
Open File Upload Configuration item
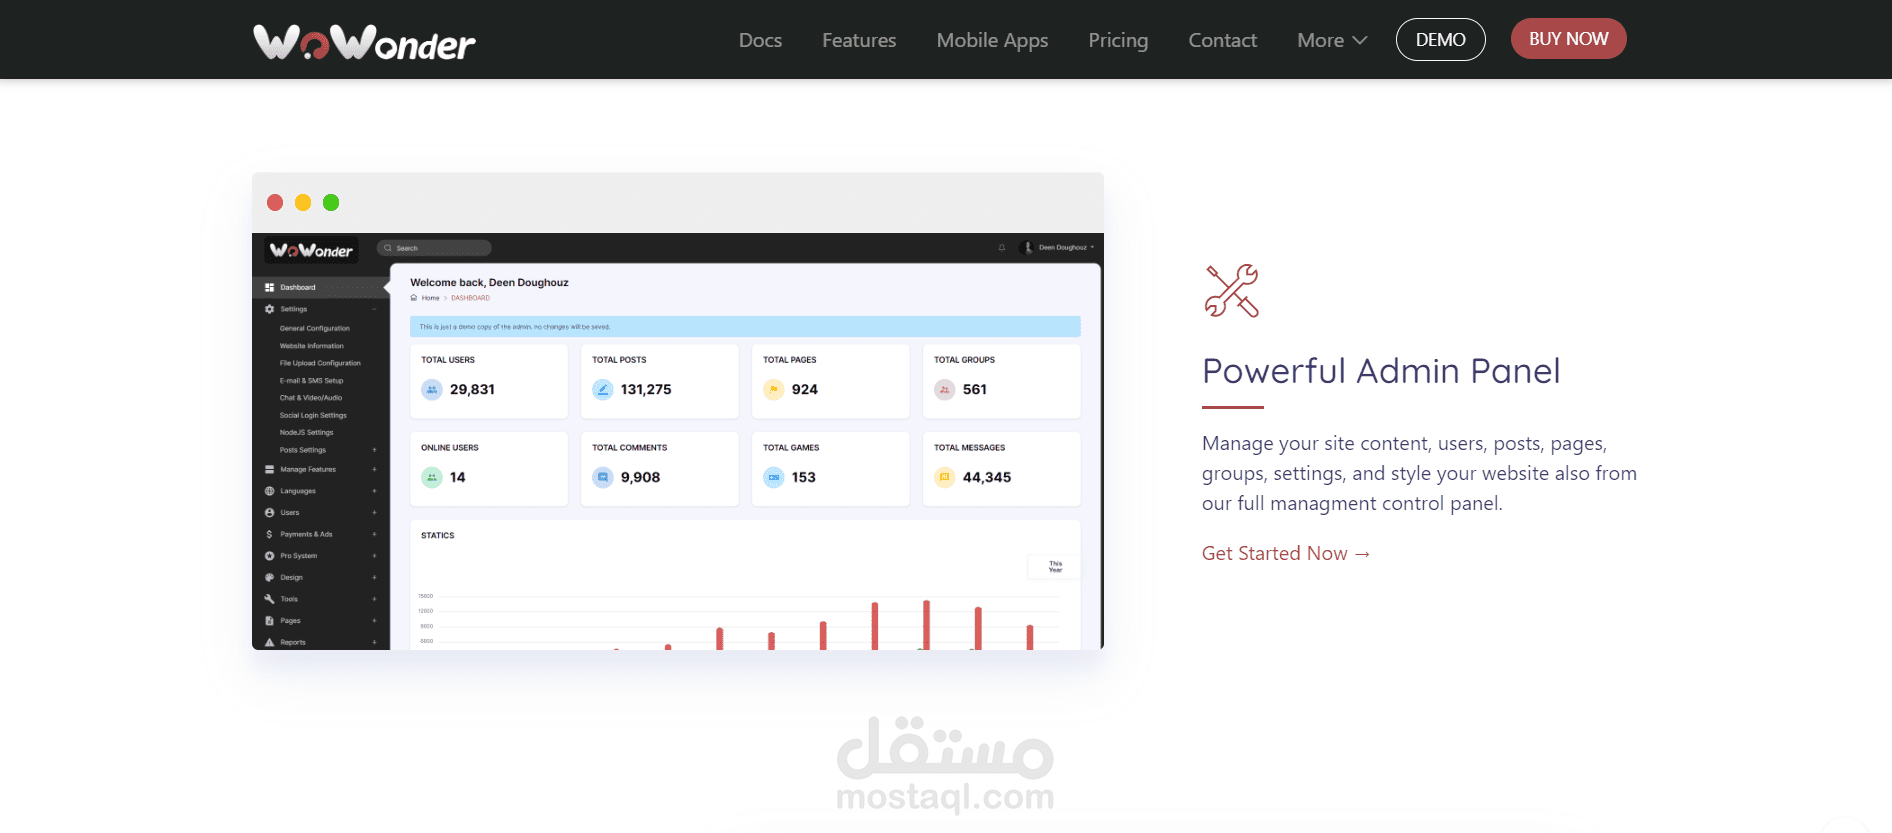[x=320, y=363]
